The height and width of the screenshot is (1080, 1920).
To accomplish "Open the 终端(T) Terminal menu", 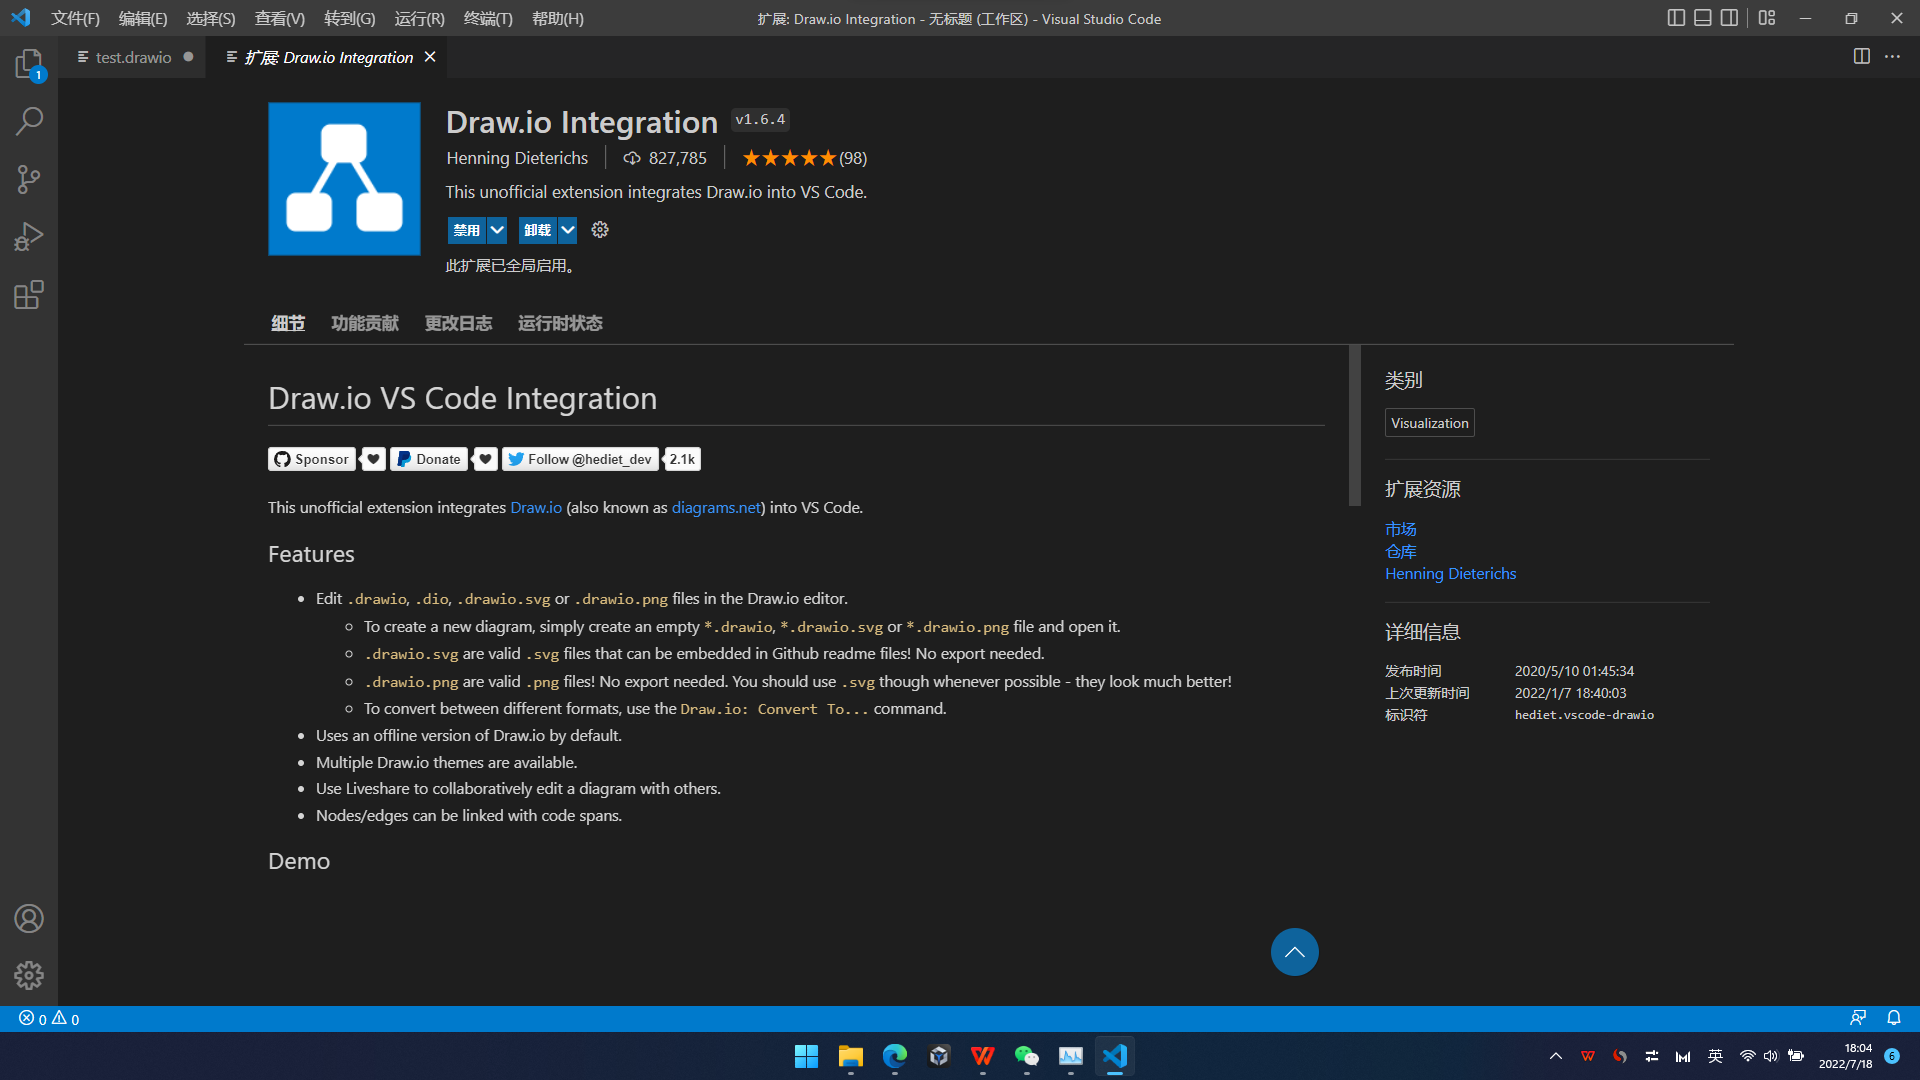I will [x=488, y=18].
